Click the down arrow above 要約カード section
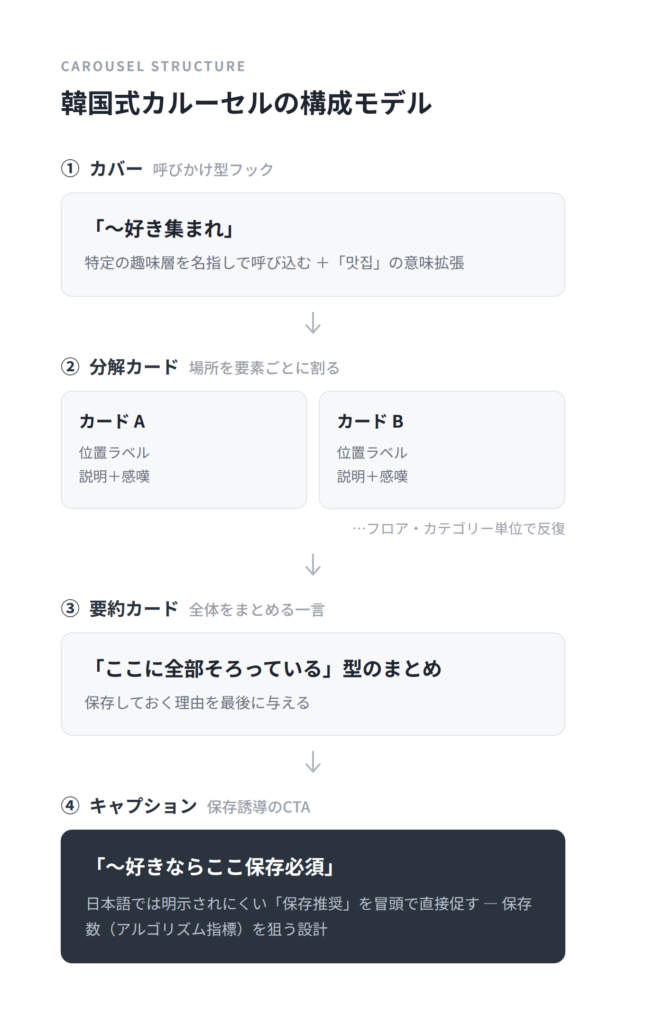The height and width of the screenshot is (1024, 664). pyautogui.click(x=313, y=565)
